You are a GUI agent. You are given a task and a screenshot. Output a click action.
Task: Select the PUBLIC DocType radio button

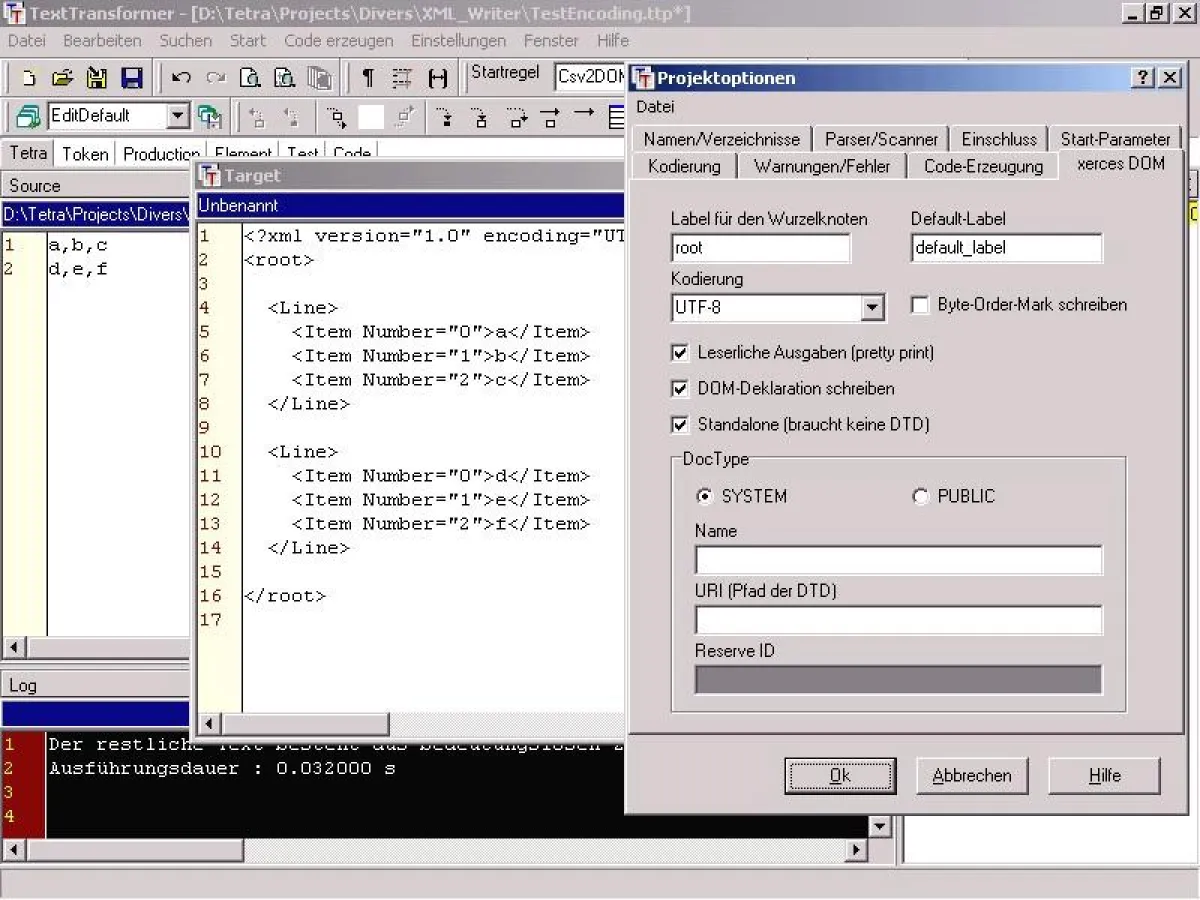(920, 496)
